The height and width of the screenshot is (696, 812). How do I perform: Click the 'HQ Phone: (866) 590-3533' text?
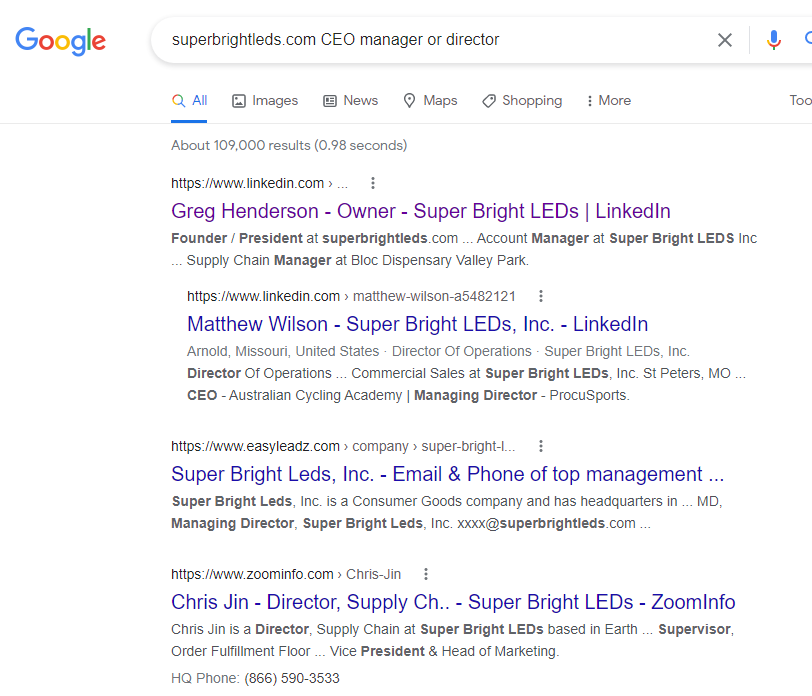(255, 678)
